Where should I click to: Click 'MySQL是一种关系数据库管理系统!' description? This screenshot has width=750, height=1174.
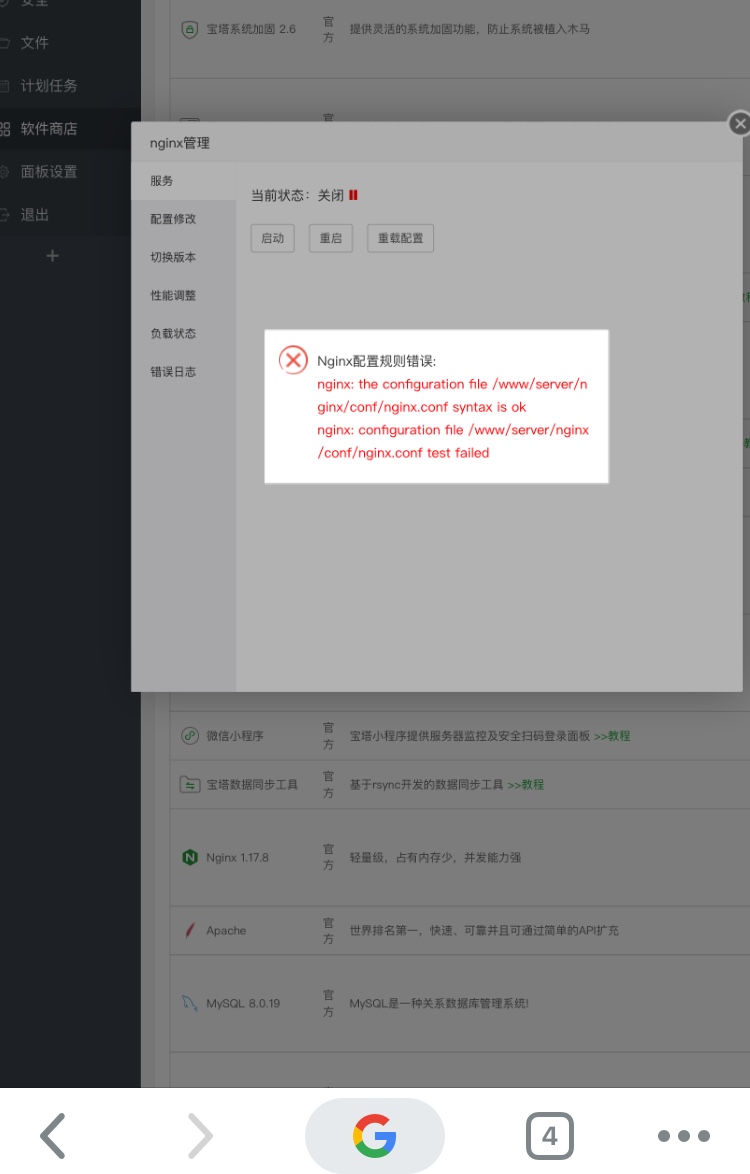pos(439,1003)
